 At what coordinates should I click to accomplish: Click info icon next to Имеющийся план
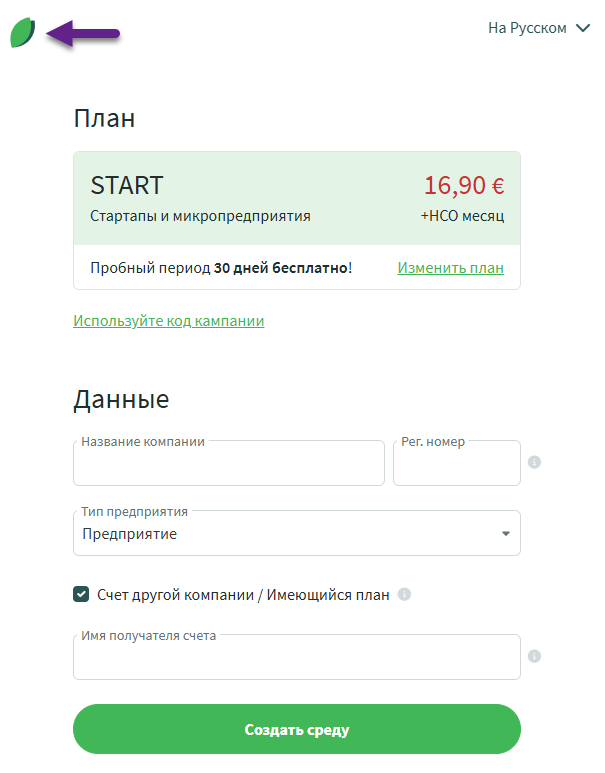404,594
